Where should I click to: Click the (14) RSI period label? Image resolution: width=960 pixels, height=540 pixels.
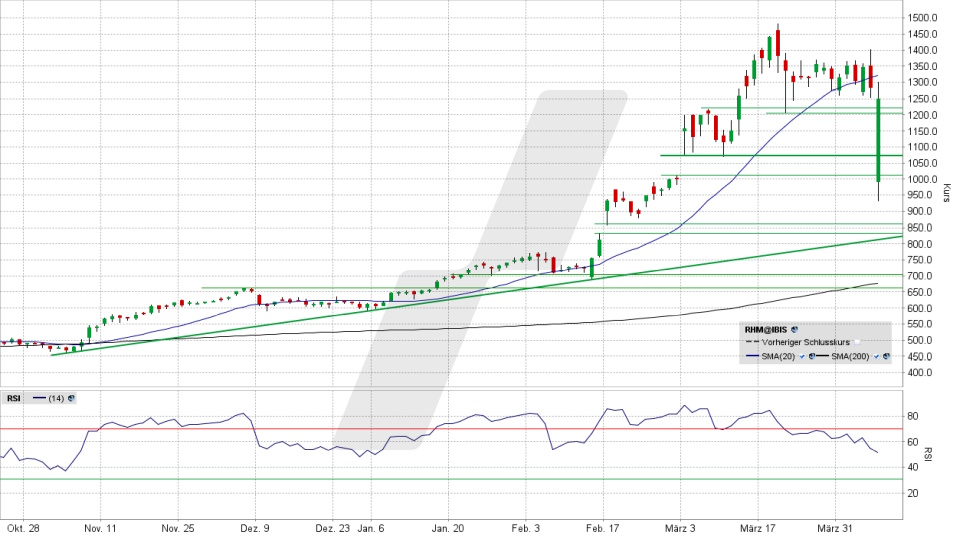[56, 398]
